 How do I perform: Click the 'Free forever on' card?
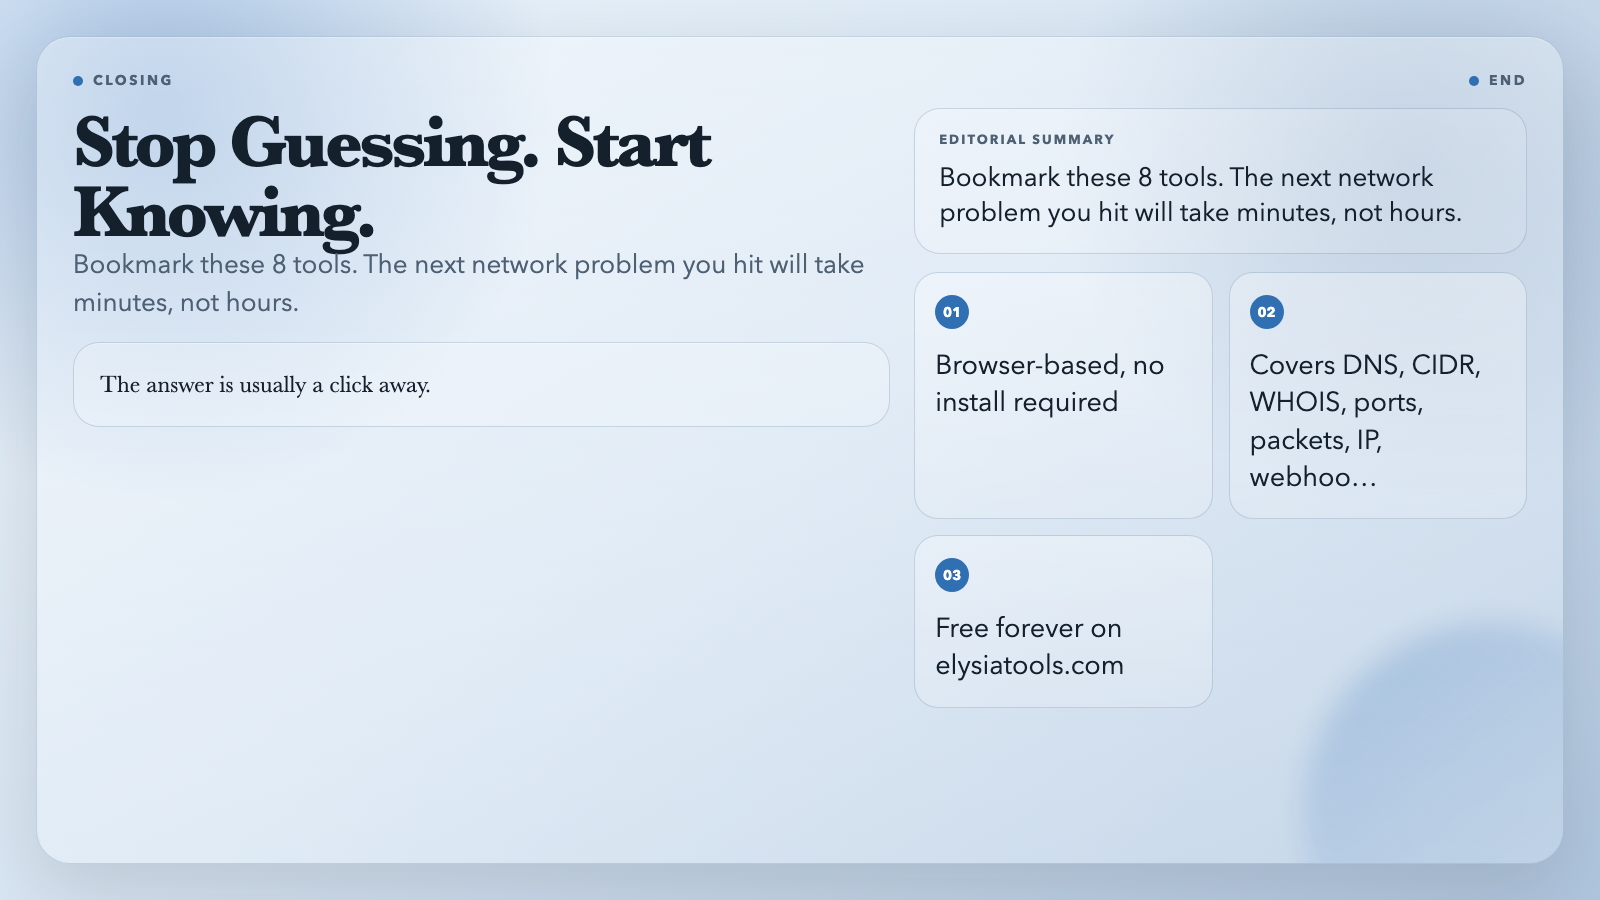pyautogui.click(x=1063, y=621)
